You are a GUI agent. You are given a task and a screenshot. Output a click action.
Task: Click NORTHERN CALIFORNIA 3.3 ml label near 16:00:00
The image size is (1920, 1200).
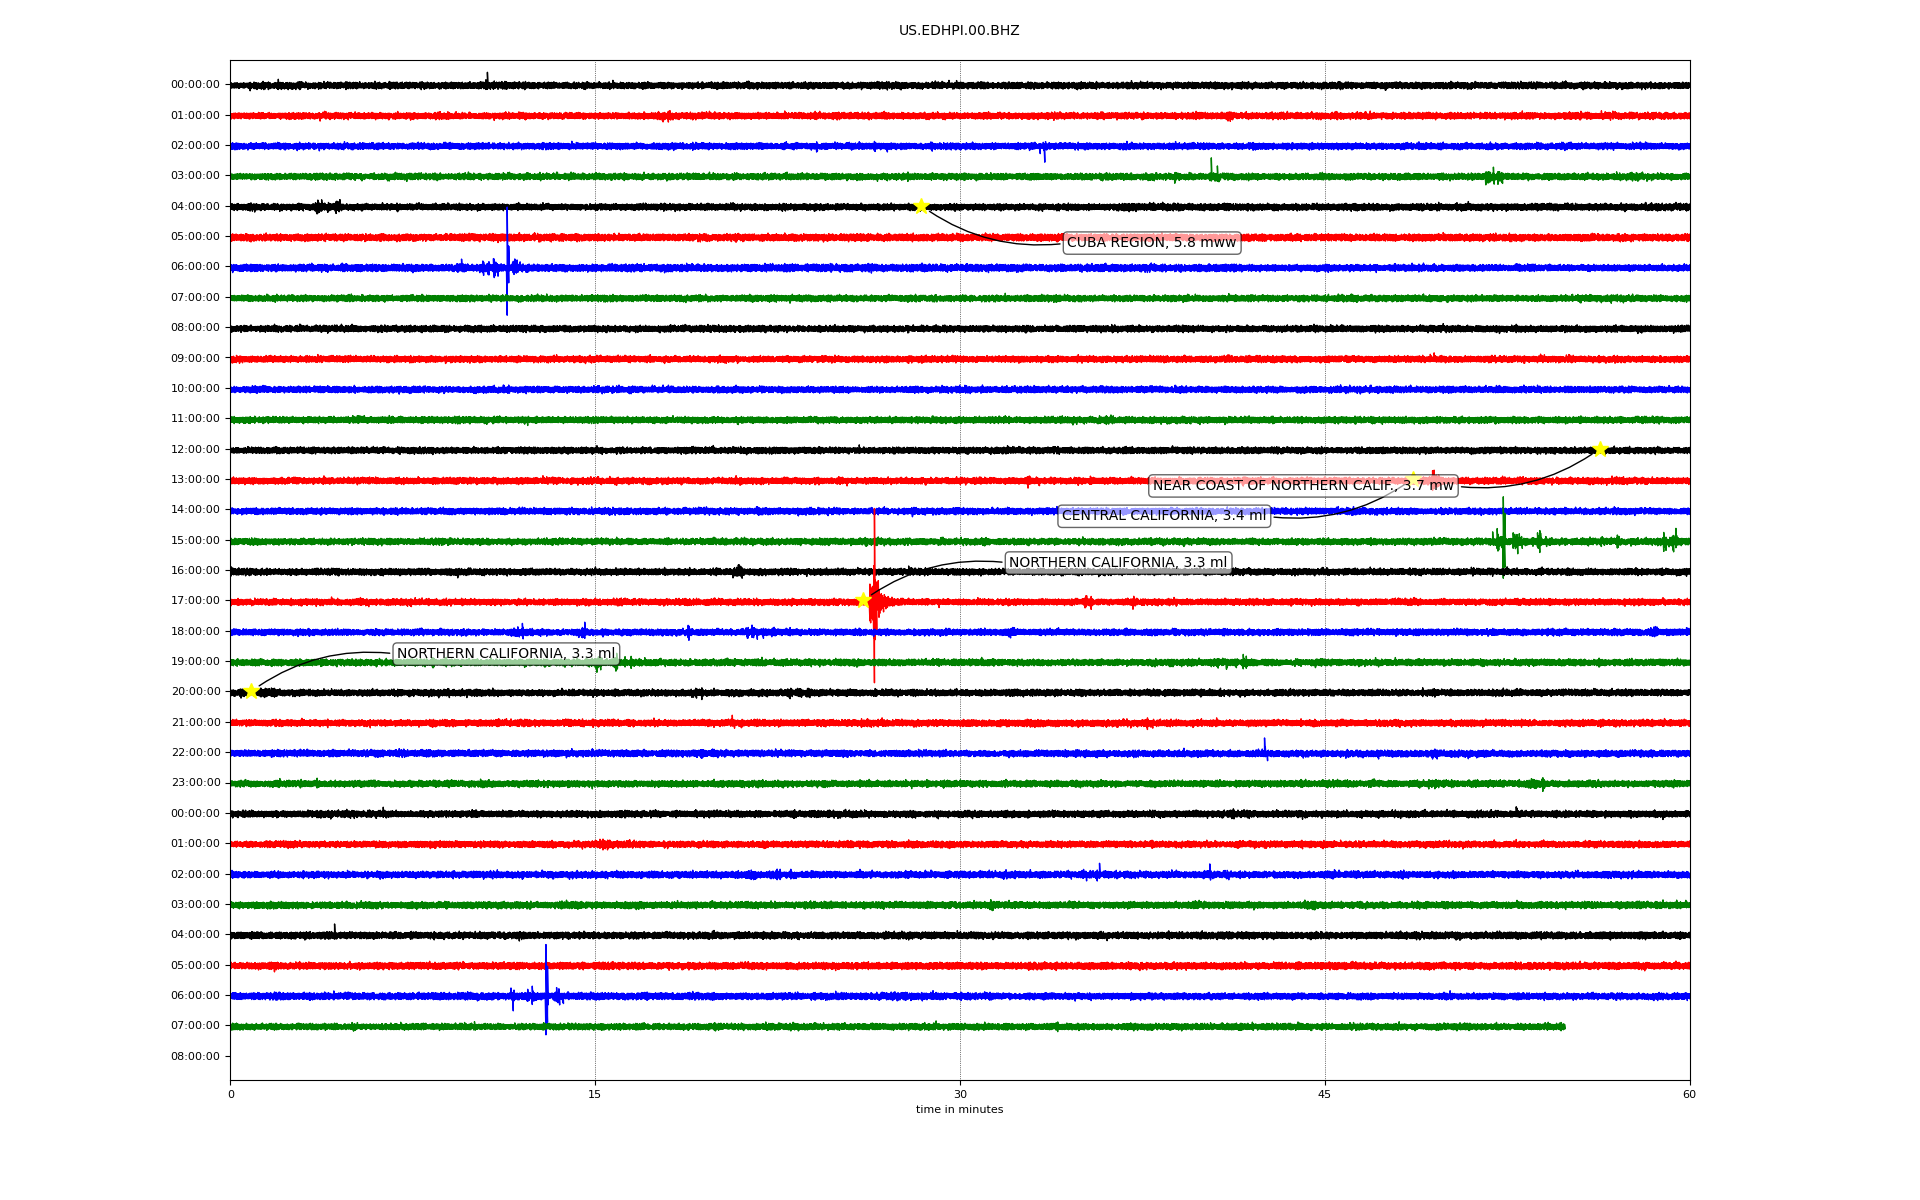coord(1117,563)
